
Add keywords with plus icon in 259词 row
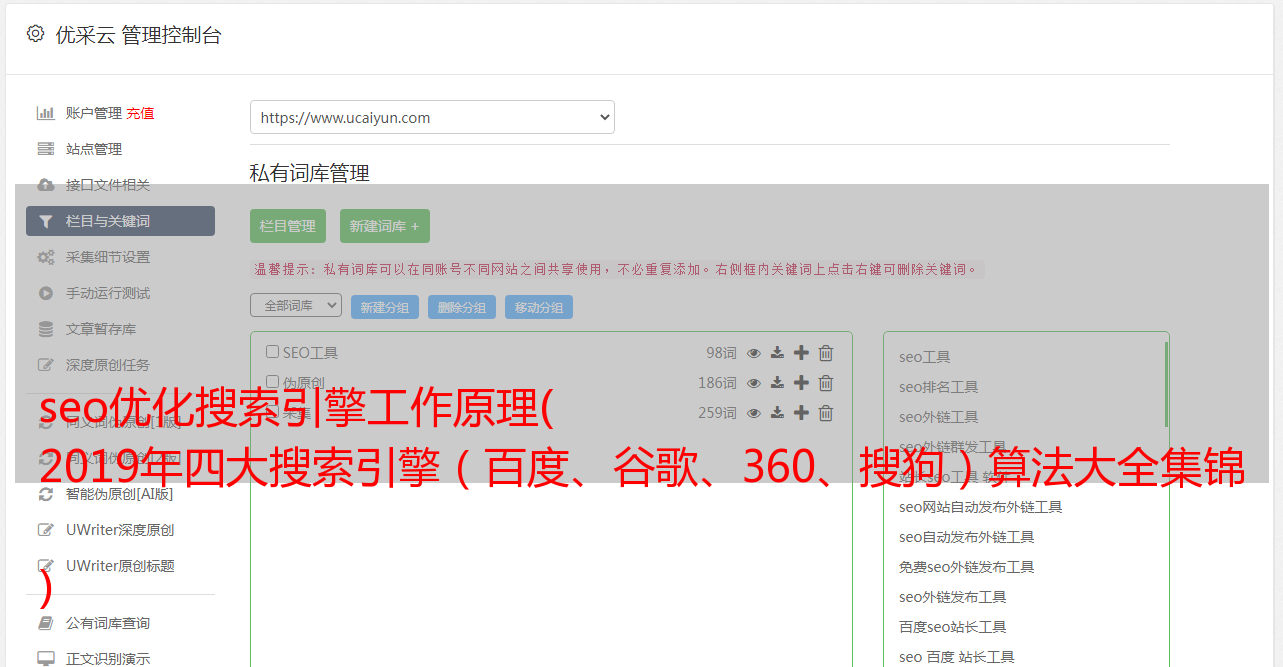801,413
